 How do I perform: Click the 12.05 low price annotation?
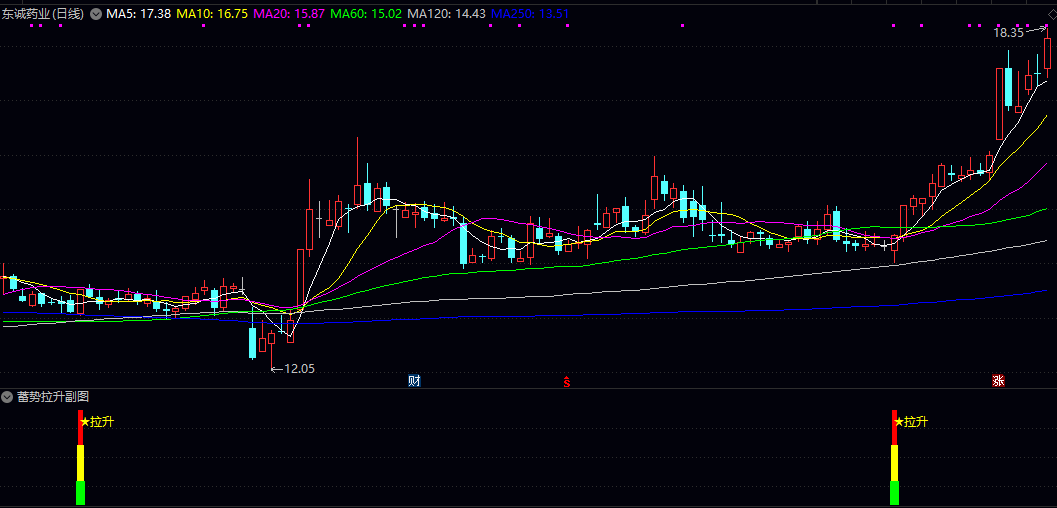(x=299, y=369)
